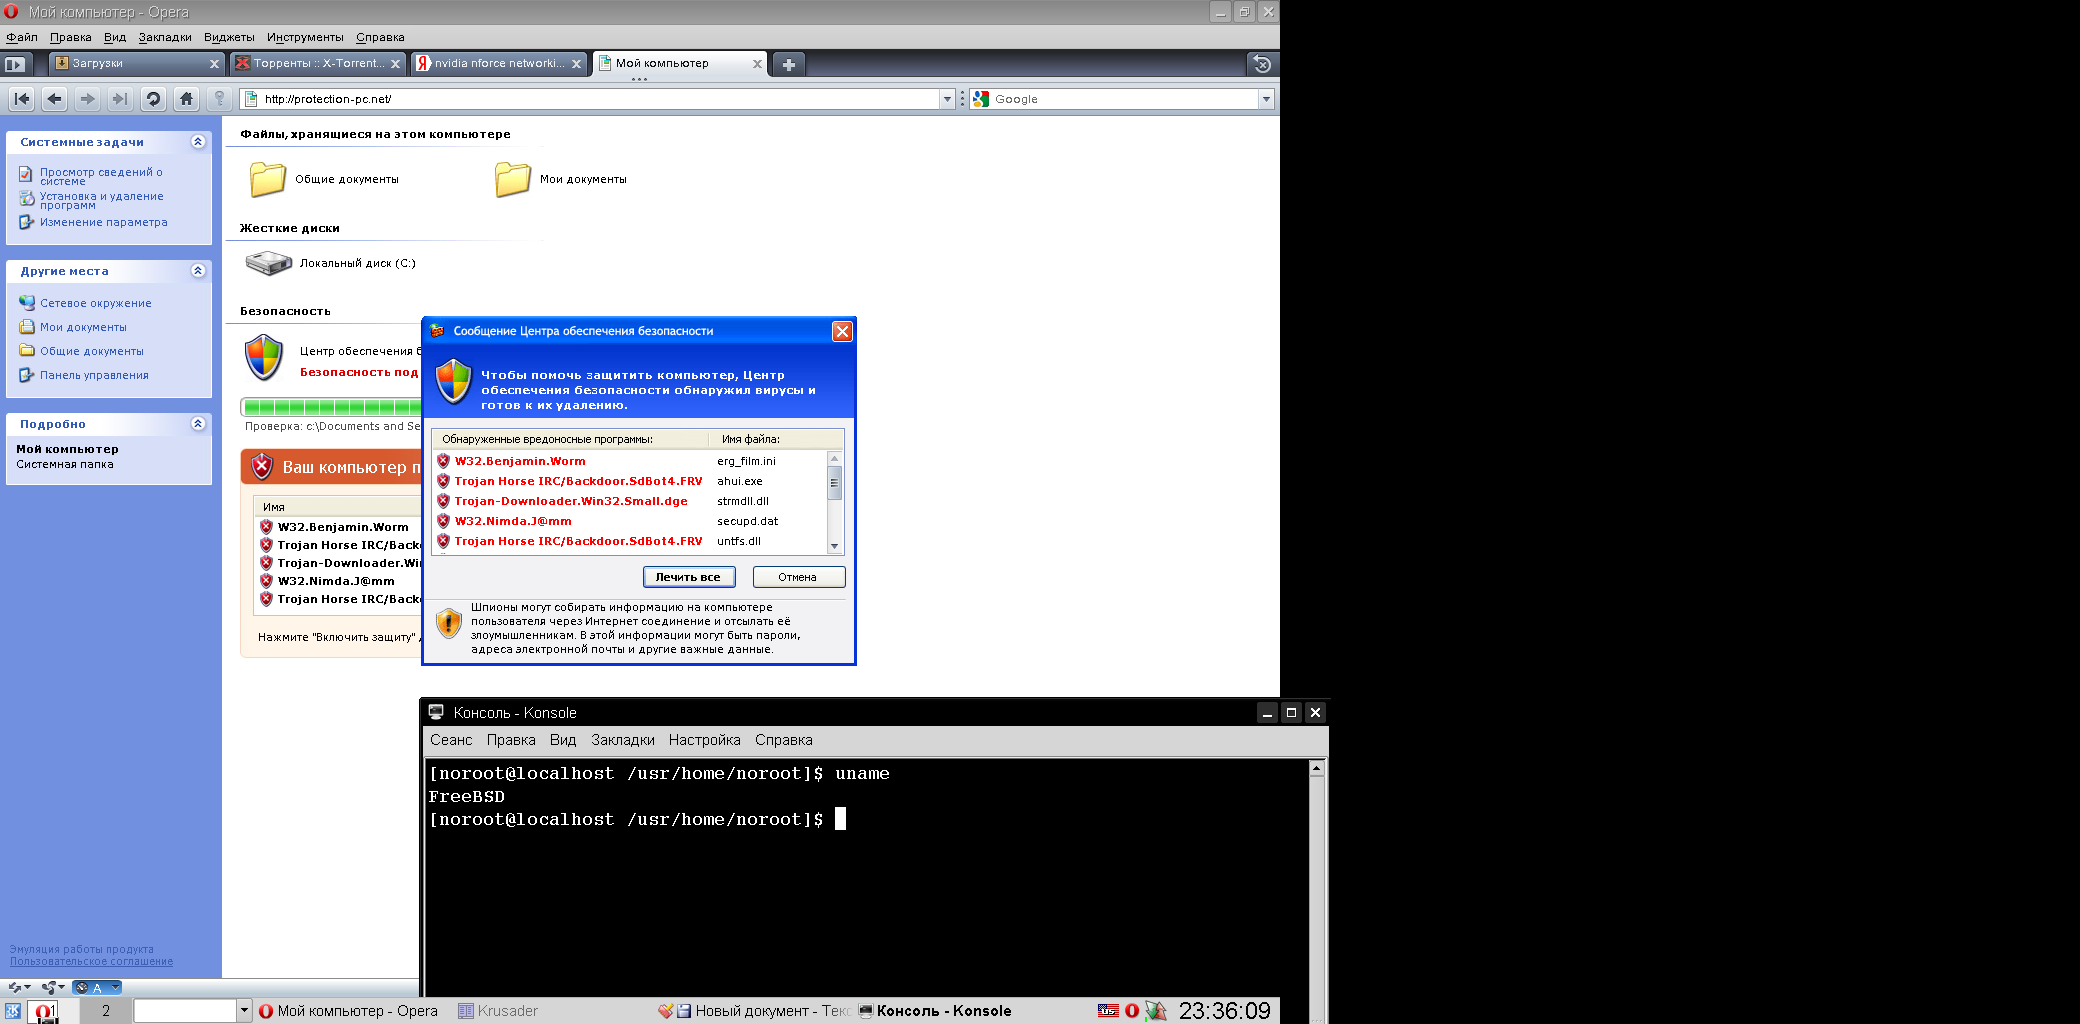Open Установка и удаление программ link
Screen dimensions: 2080x1024
tap(102, 200)
